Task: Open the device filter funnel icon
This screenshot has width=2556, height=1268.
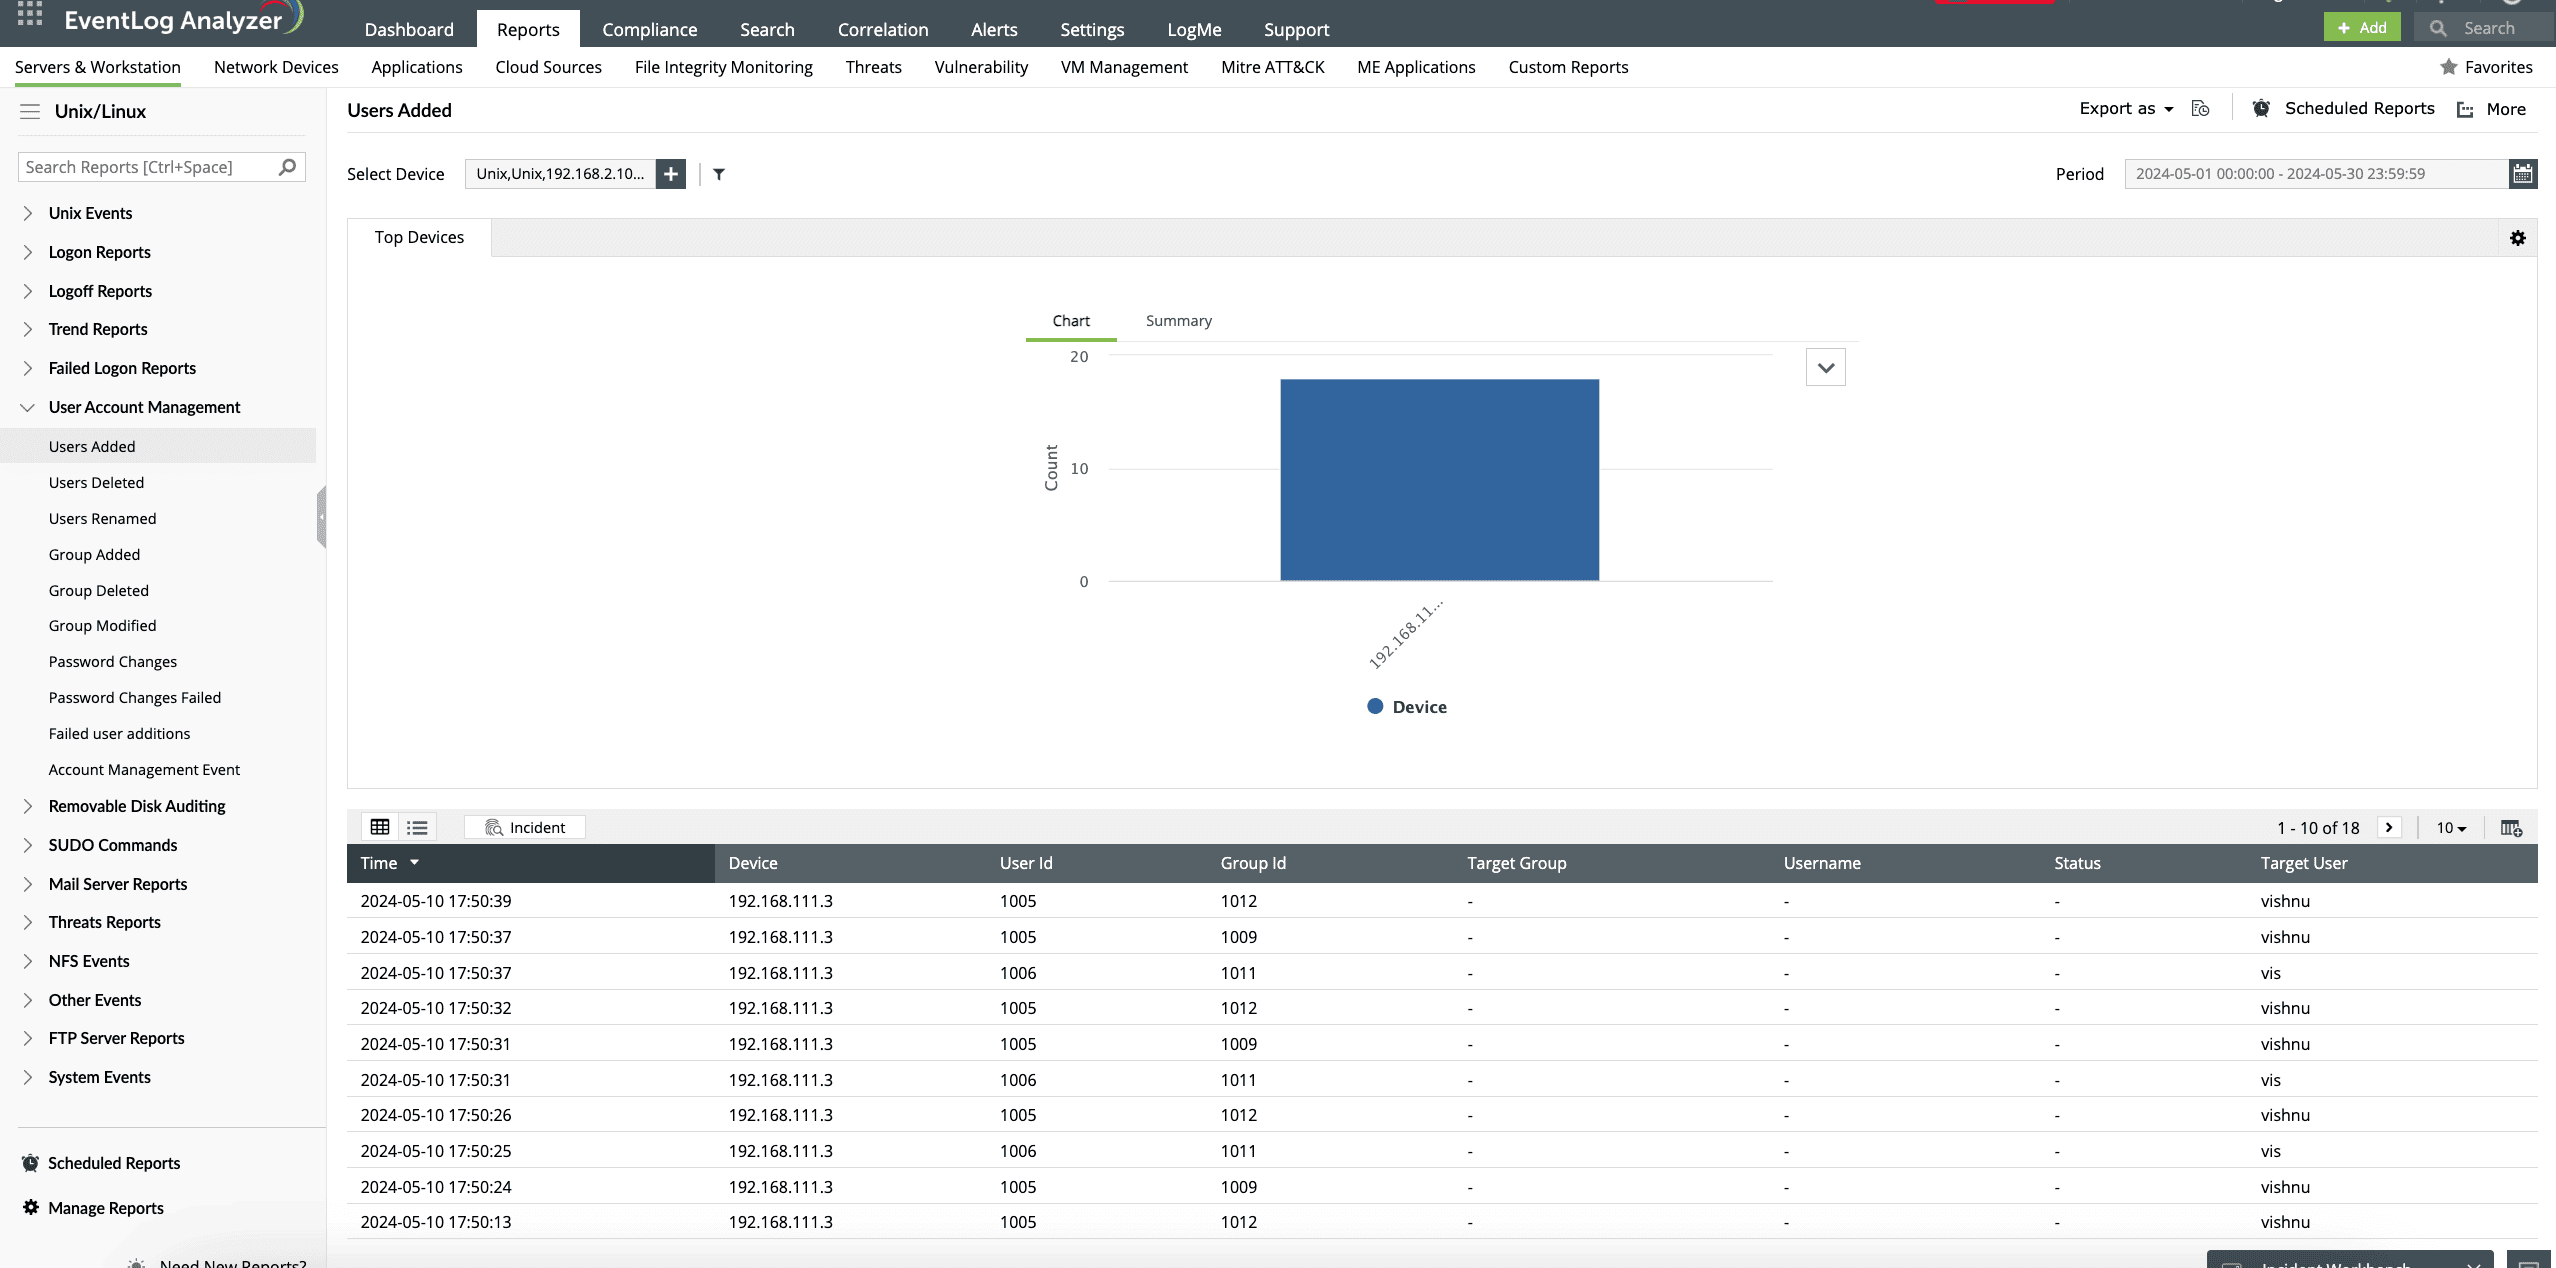Action: [x=719, y=174]
